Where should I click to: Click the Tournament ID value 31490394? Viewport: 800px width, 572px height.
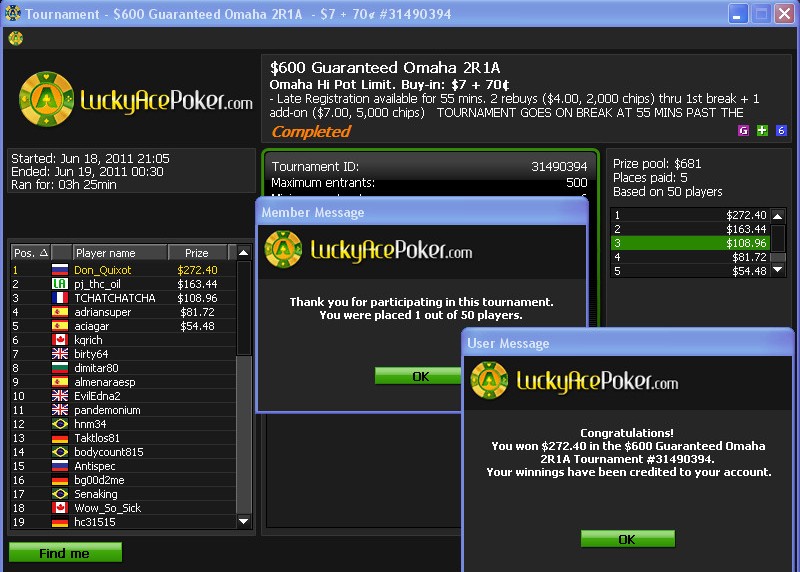[559, 167]
